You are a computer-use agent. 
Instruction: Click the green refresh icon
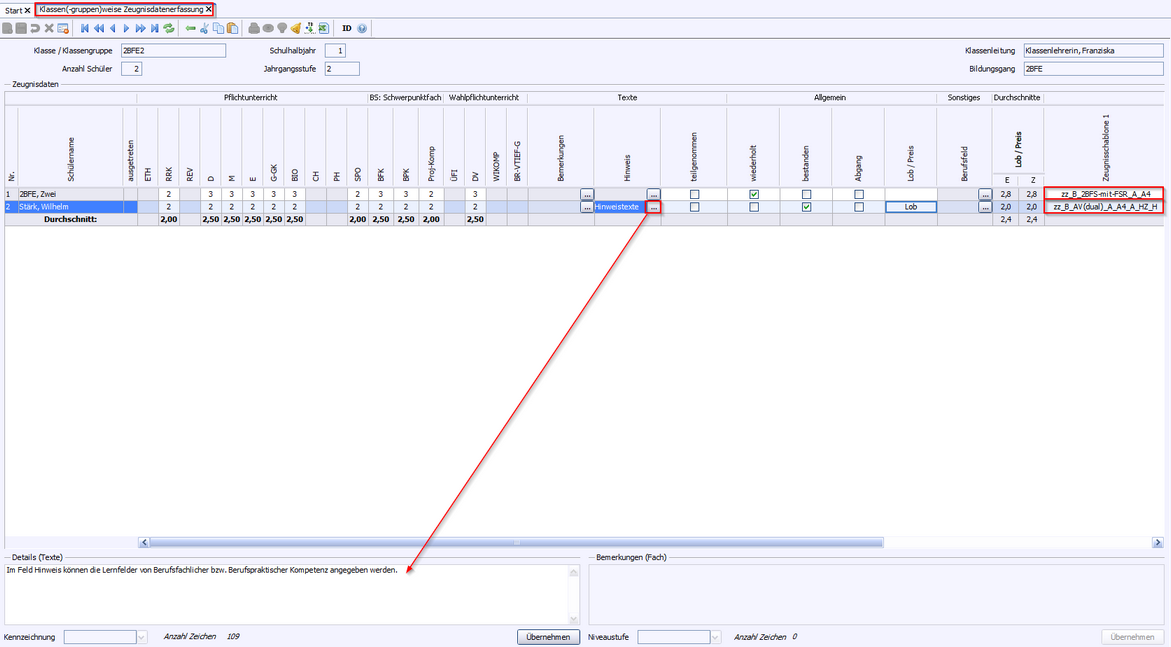tap(169, 29)
